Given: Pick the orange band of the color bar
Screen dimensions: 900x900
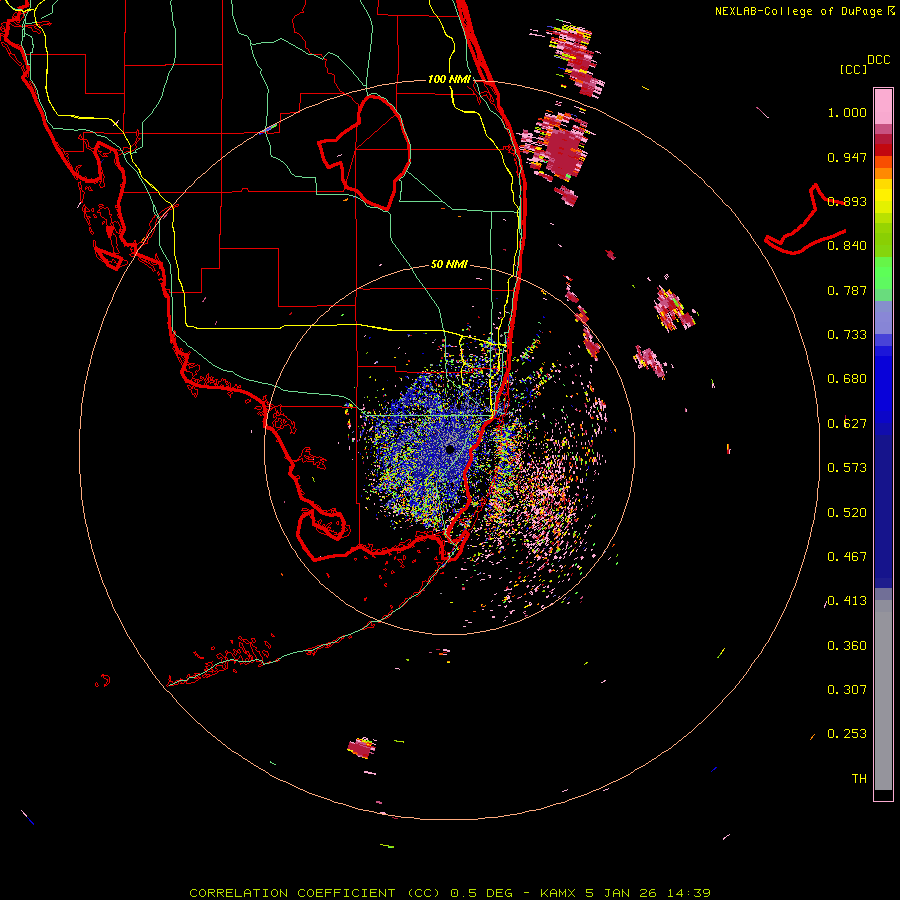Looking at the screenshot, I should (883, 173).
